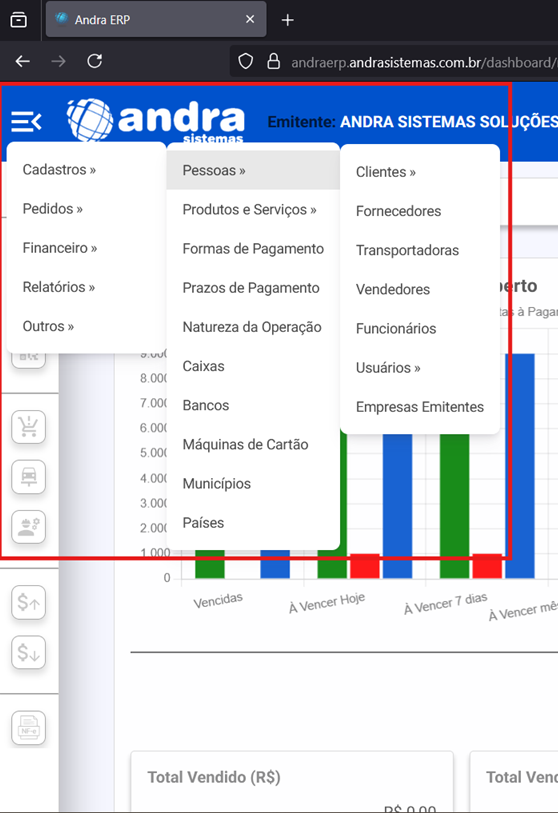Expand the Clientes submenu
This screenshot has height=813, width=558.
click(420, 172)
